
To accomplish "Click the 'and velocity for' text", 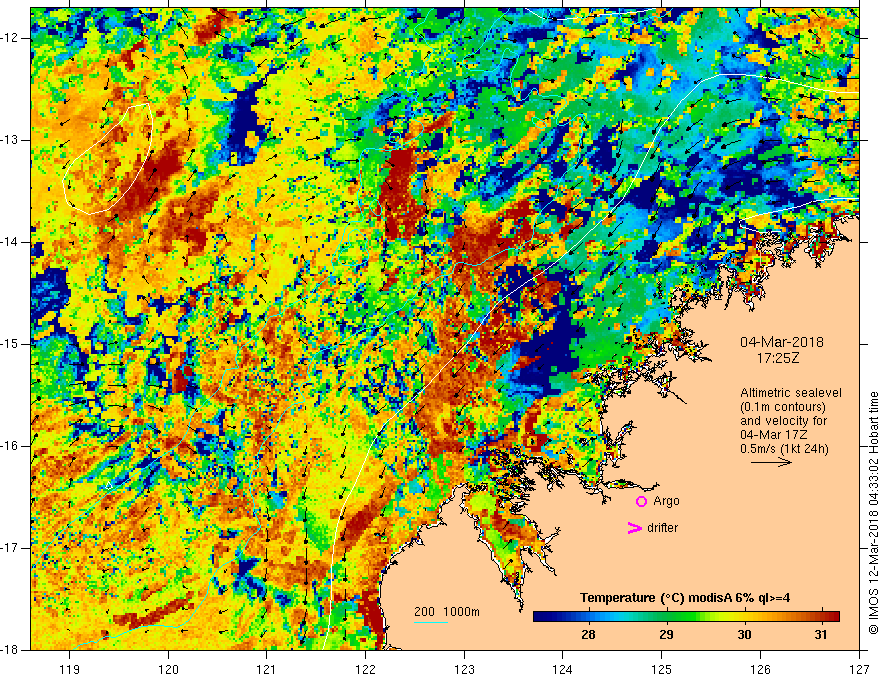I will click(x=783, y=421).
